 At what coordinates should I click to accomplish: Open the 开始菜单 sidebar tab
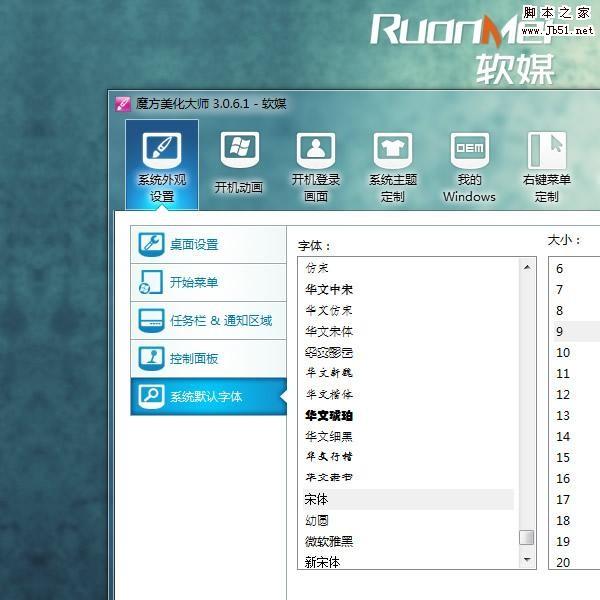pos(208,283)
